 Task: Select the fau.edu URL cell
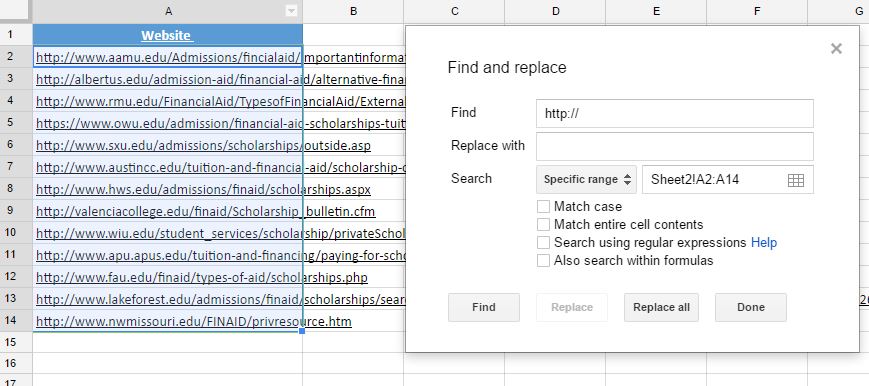(167, 277)
